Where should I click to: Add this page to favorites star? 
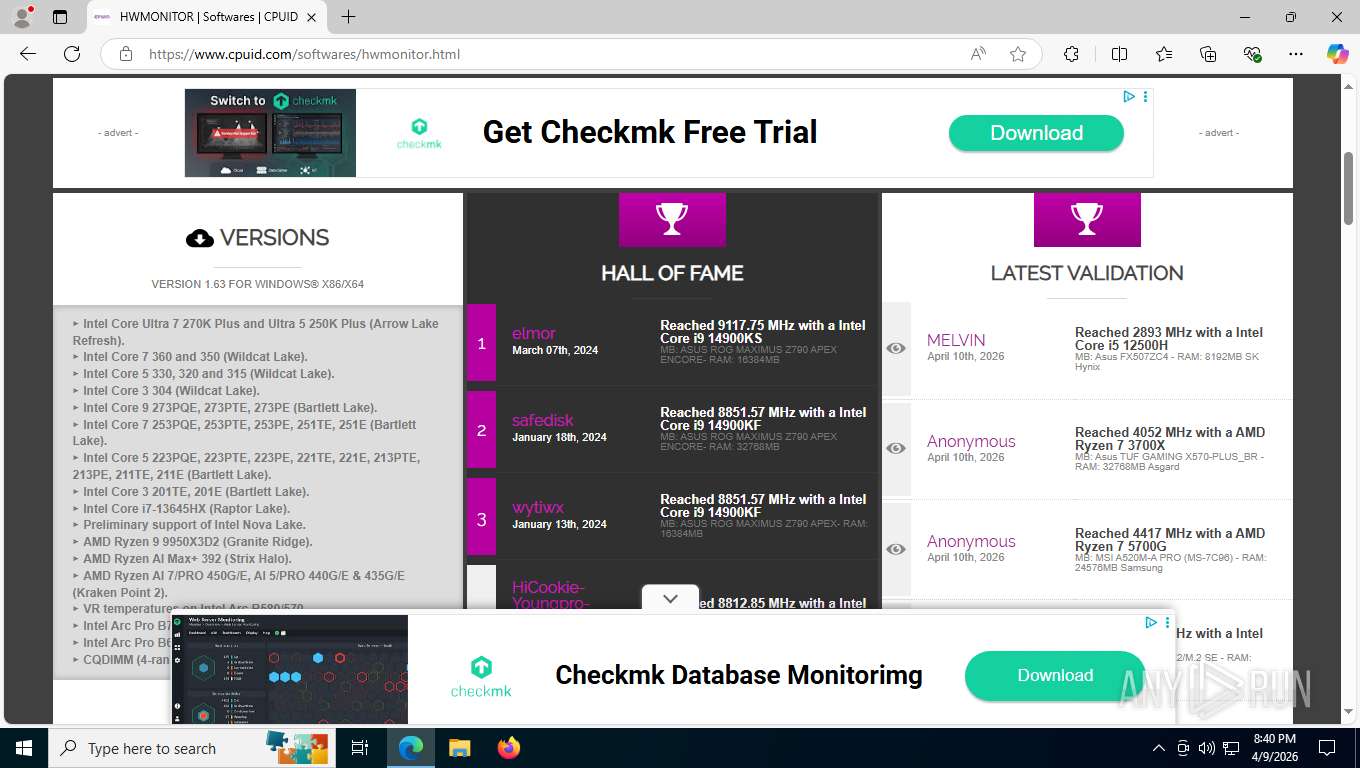click(x=1018, y=54)
